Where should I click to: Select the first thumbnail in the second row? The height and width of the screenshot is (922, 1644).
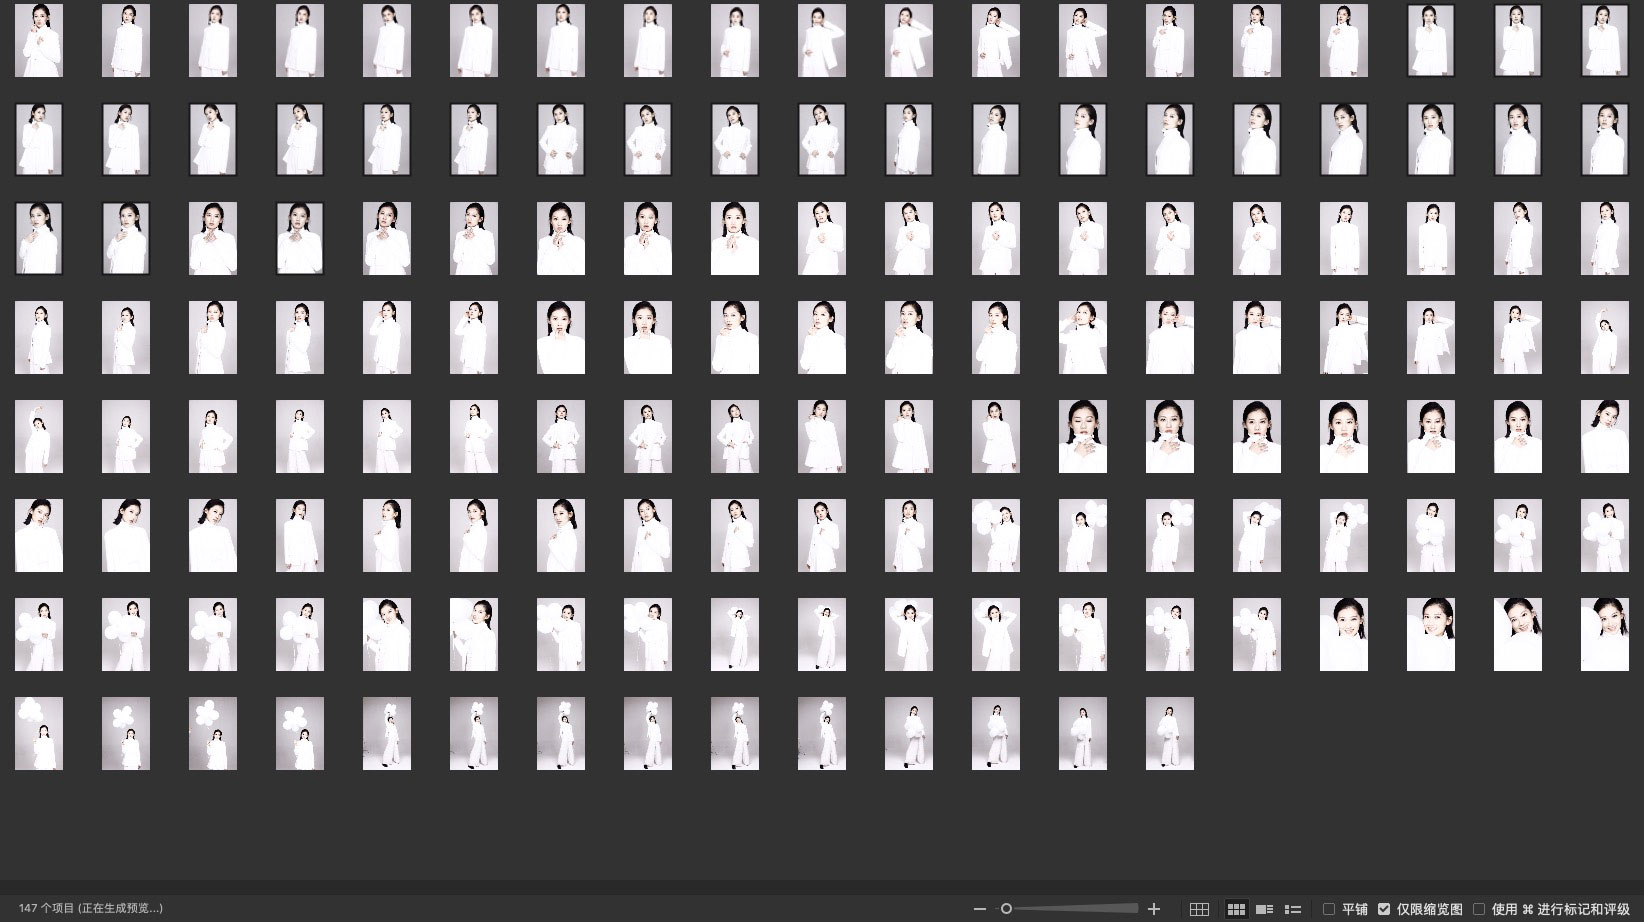coord(39,139)
